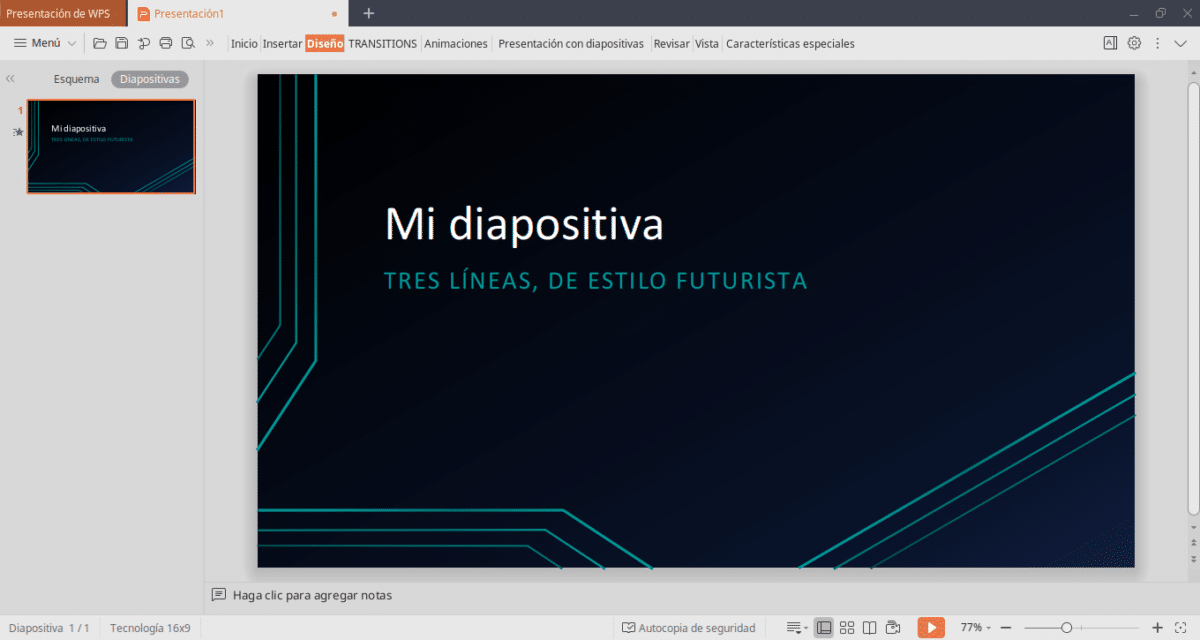Viewport: 1200px width, 640px height.
Task: Toggle Autocopia de seguridad backup
Action: pyautogui.click(x=689, y=628)
